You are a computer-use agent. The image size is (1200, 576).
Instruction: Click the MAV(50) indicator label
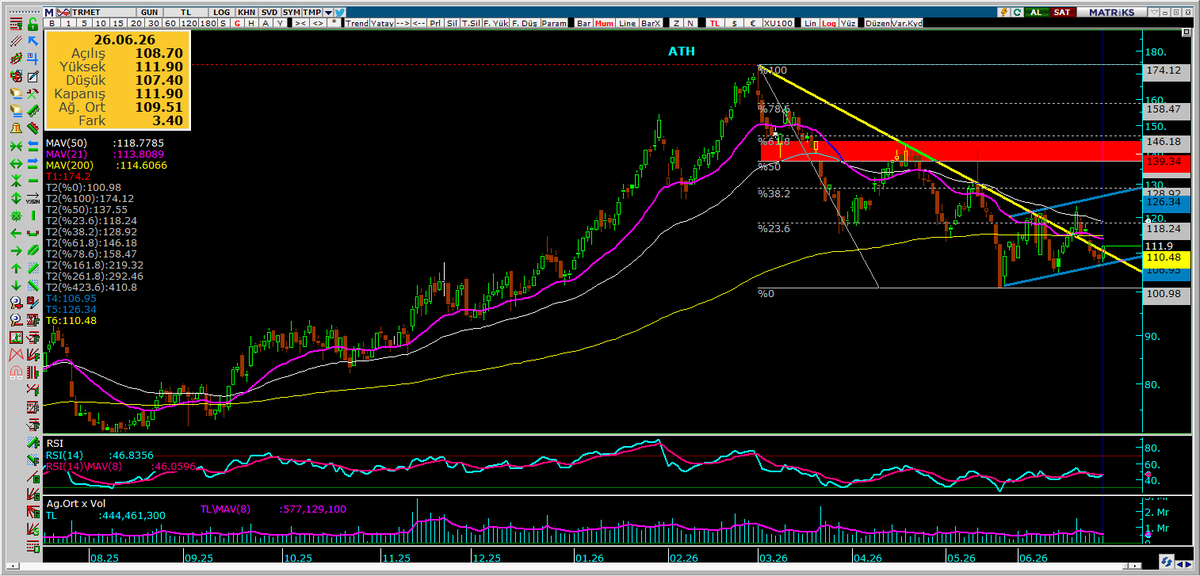click(x=67, y=143)
